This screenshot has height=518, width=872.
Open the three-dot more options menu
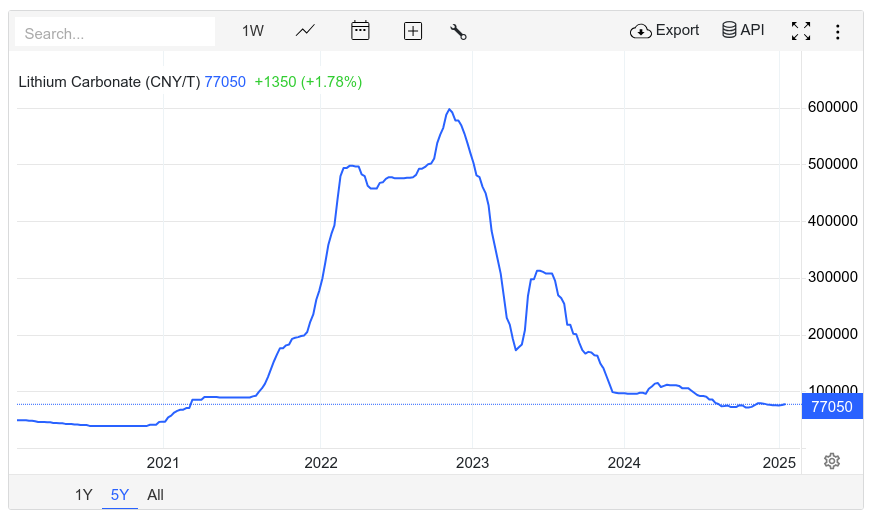[838, 32]
